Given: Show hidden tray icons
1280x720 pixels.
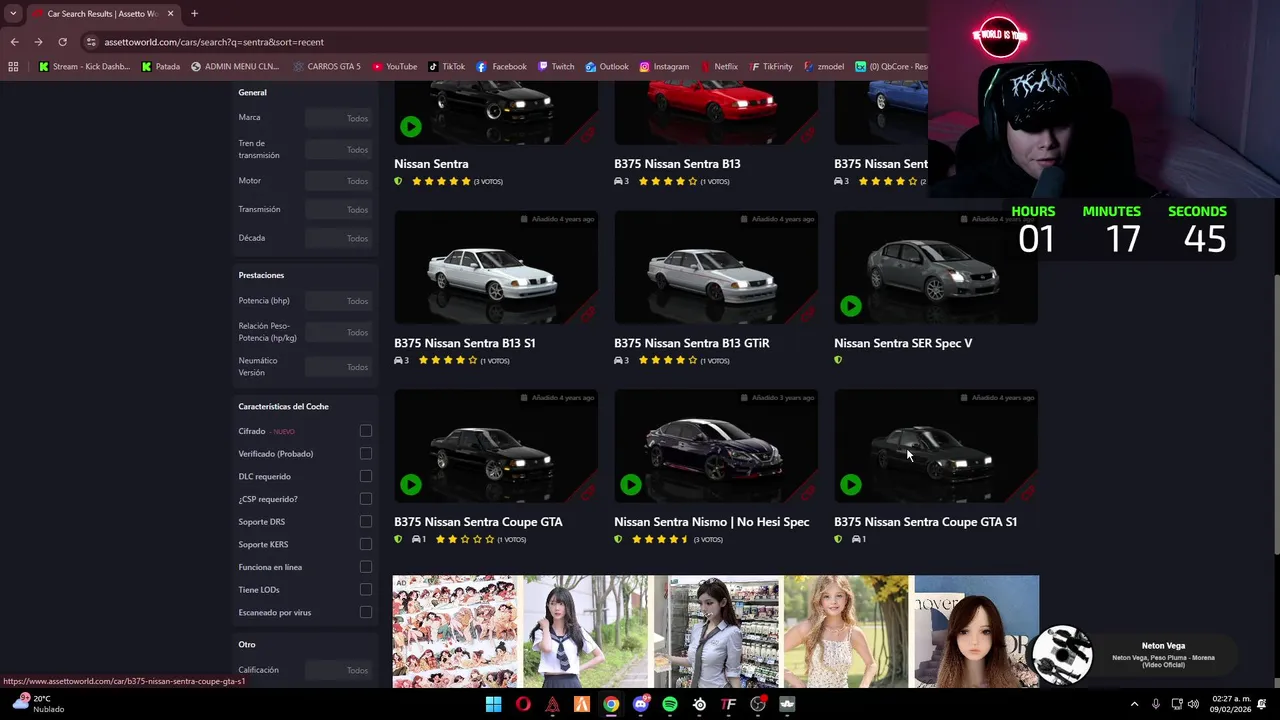Looking at the screenshot, I should pos(1134,704).
